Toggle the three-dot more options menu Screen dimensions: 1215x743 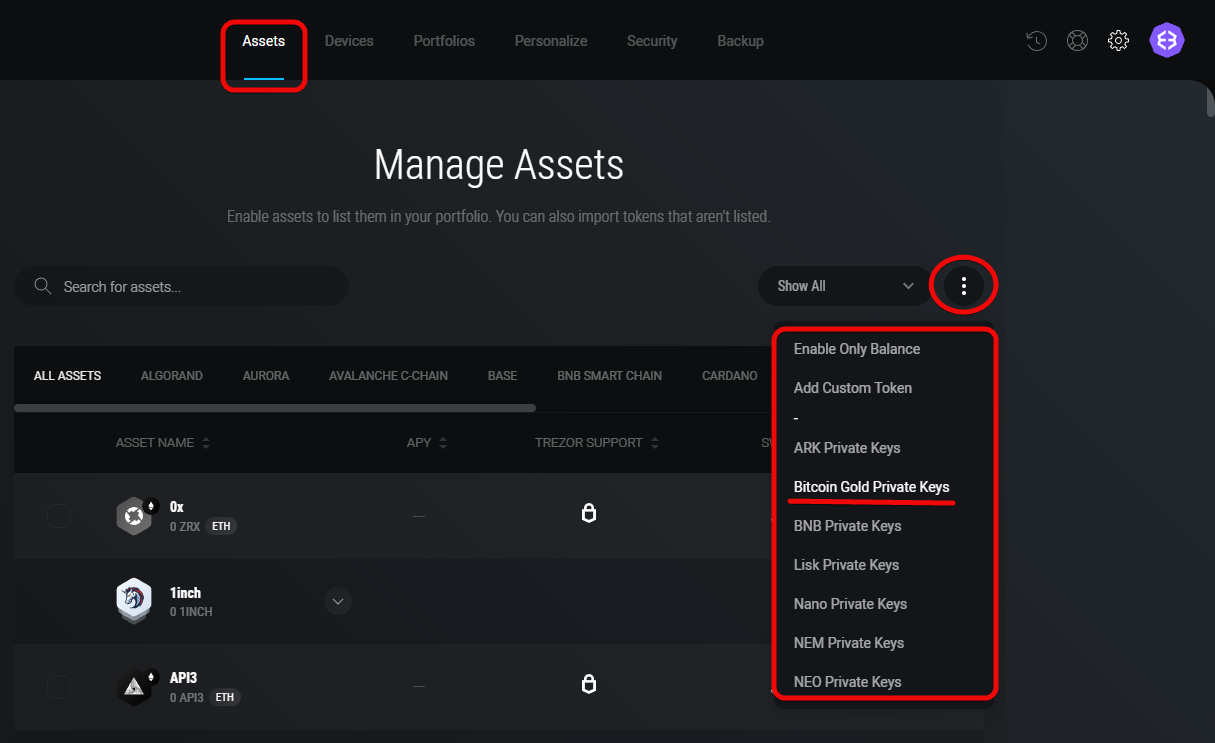tap(964, 287)
